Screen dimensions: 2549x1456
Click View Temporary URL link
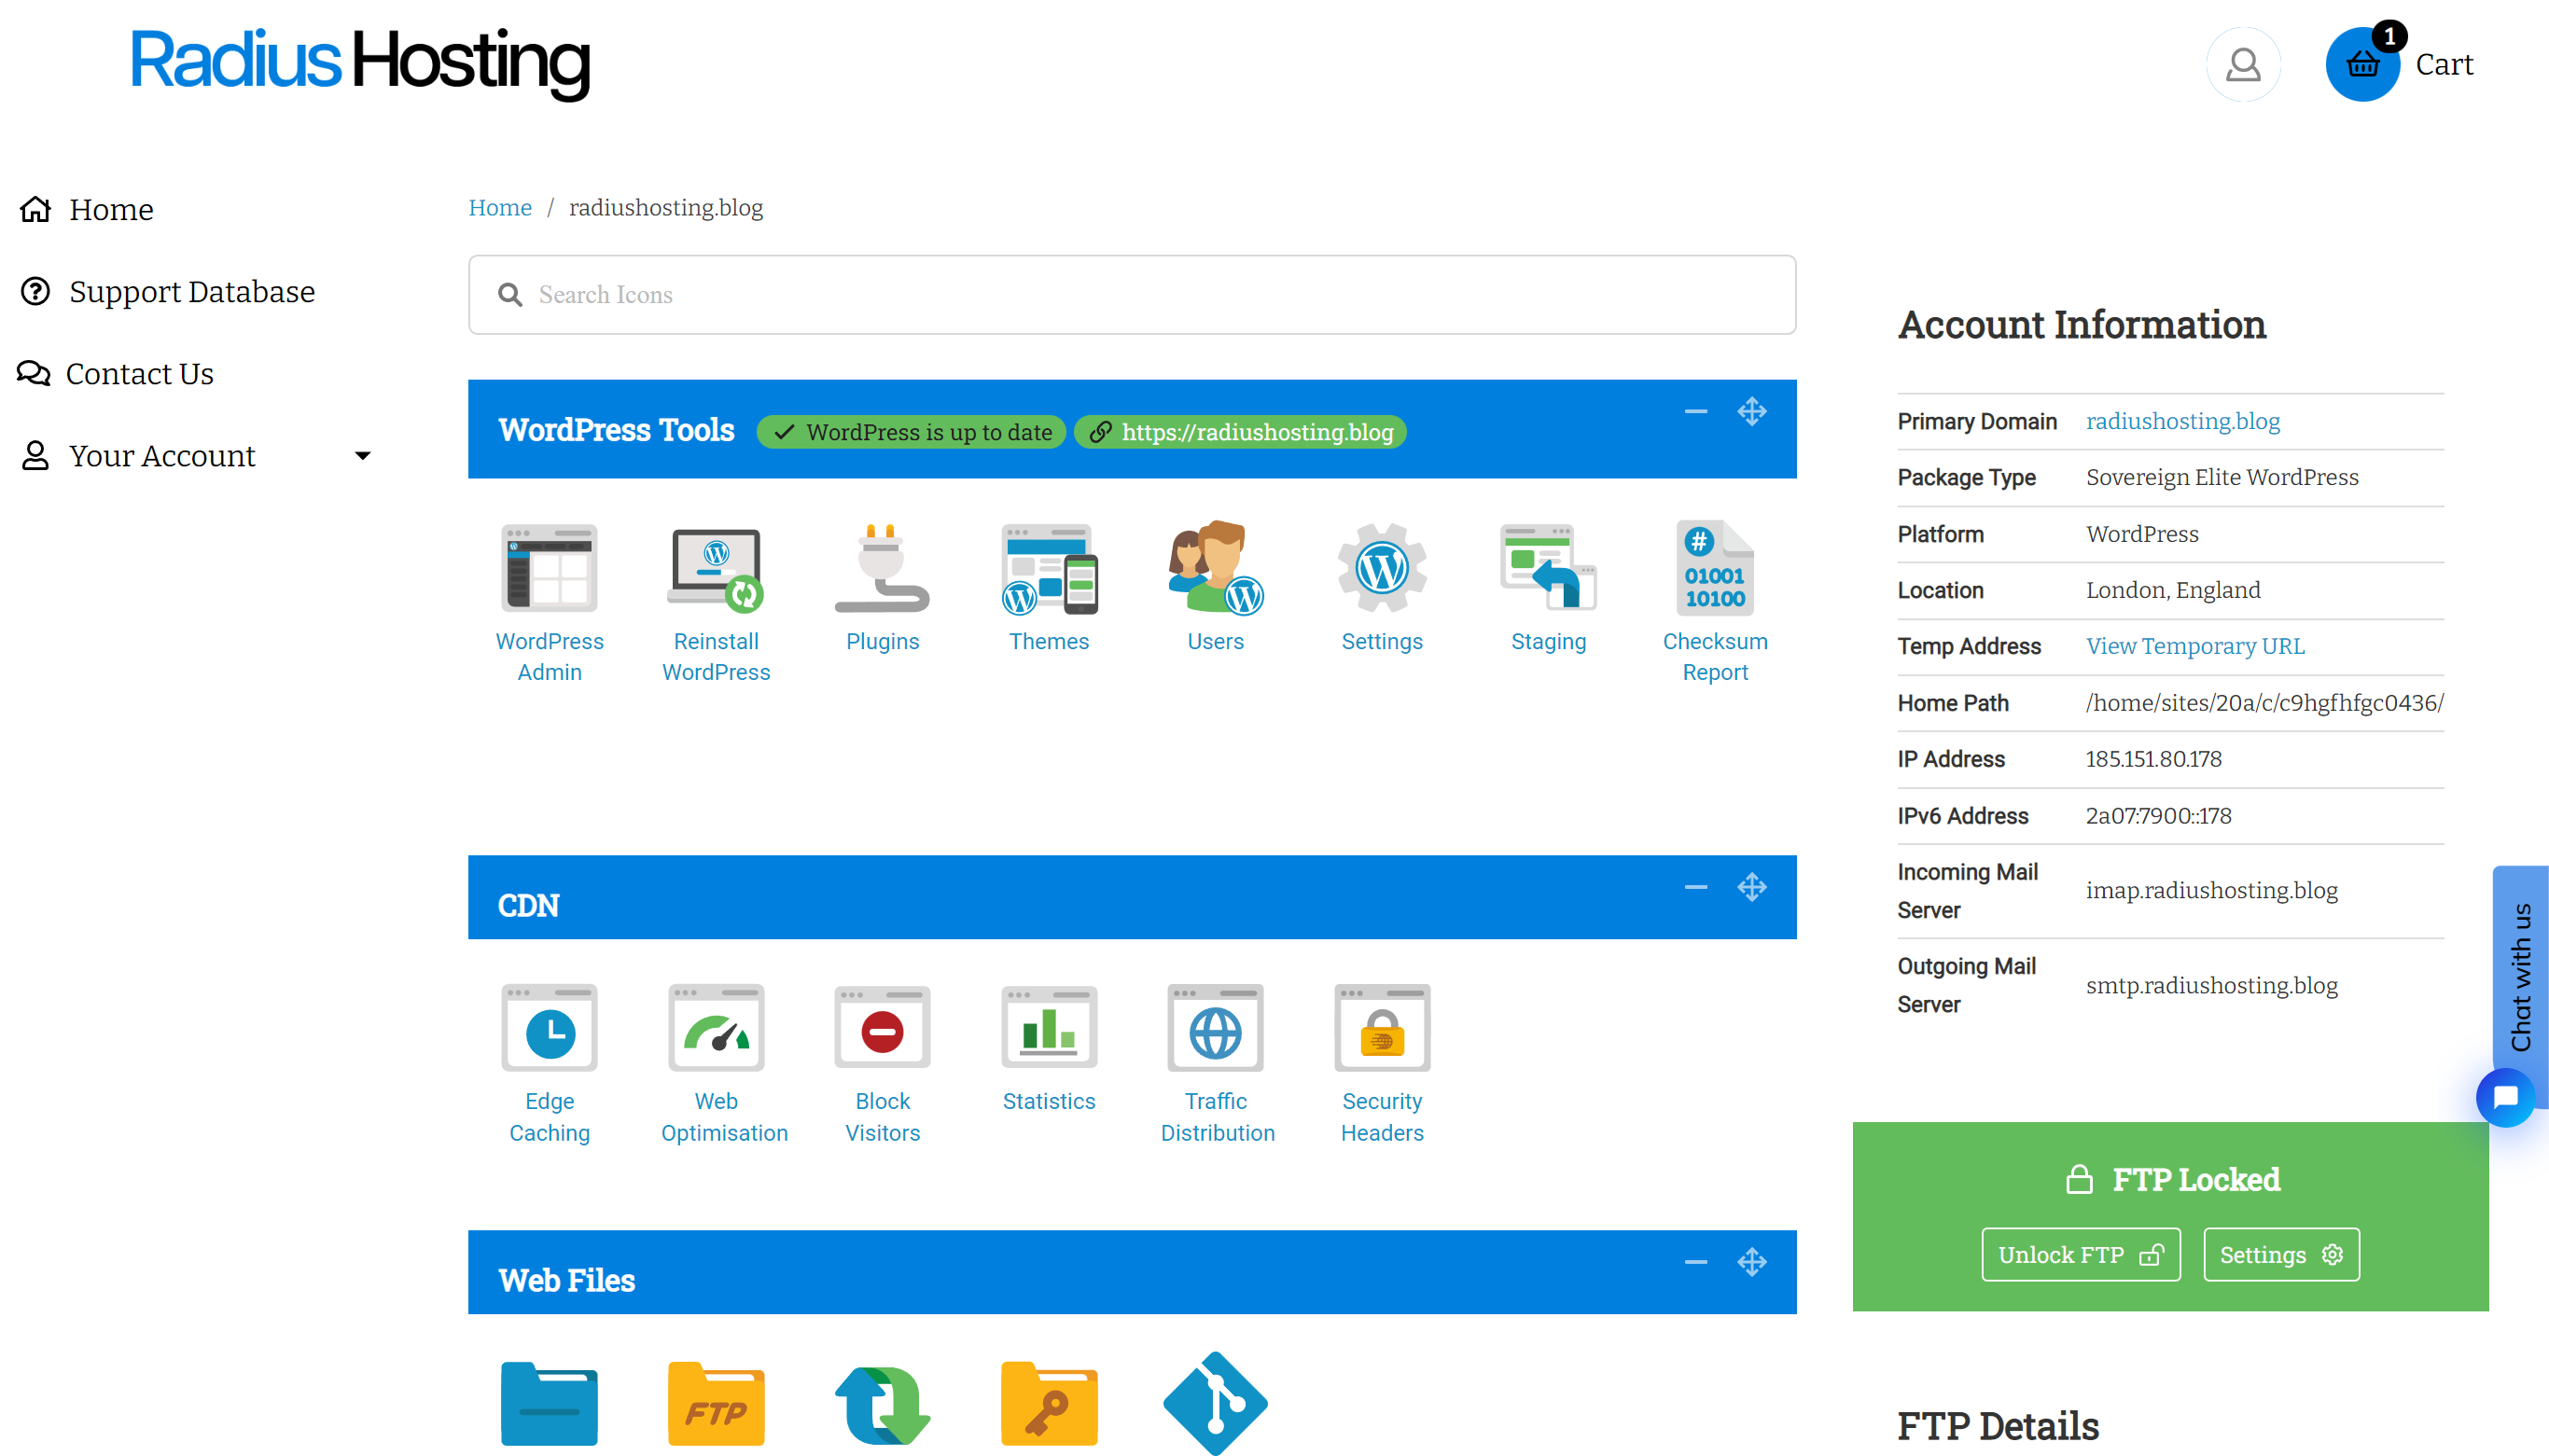[x=2195, y=646]
